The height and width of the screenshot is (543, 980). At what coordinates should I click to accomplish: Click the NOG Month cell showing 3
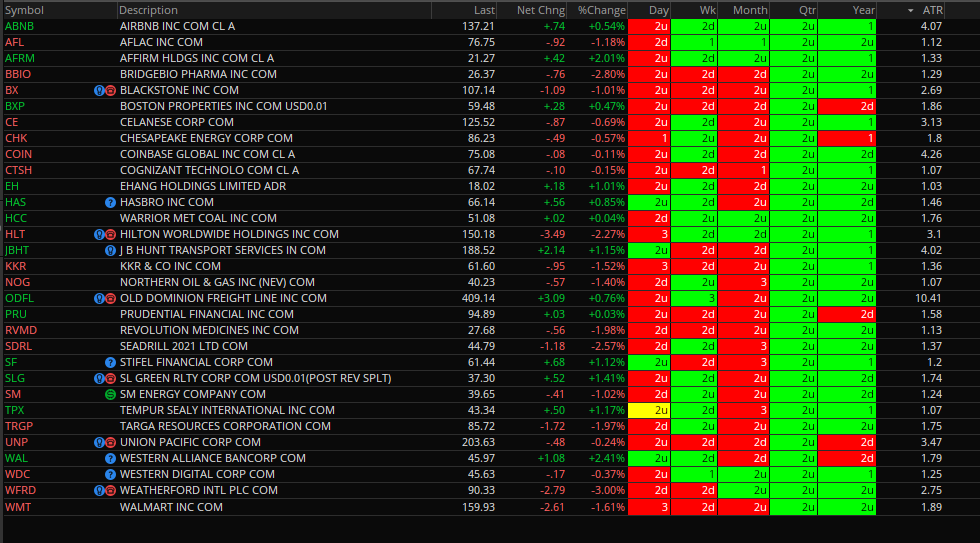tap(743, 282)
